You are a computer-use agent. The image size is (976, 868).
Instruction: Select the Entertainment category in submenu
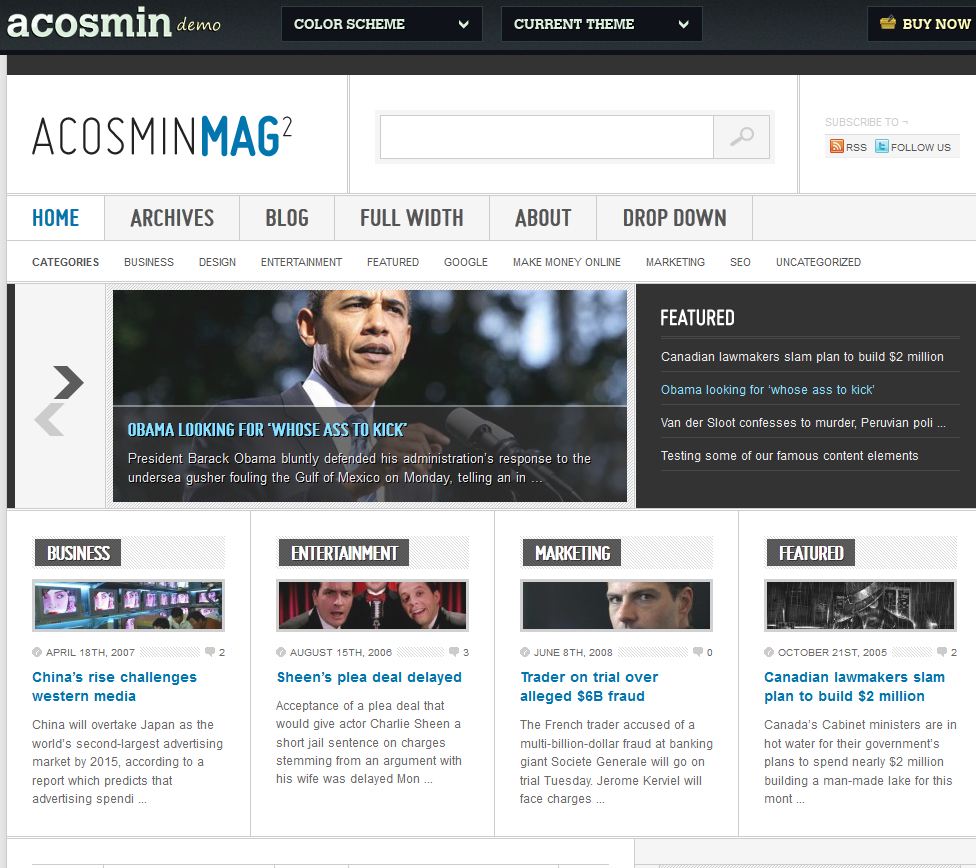(301, 262)
